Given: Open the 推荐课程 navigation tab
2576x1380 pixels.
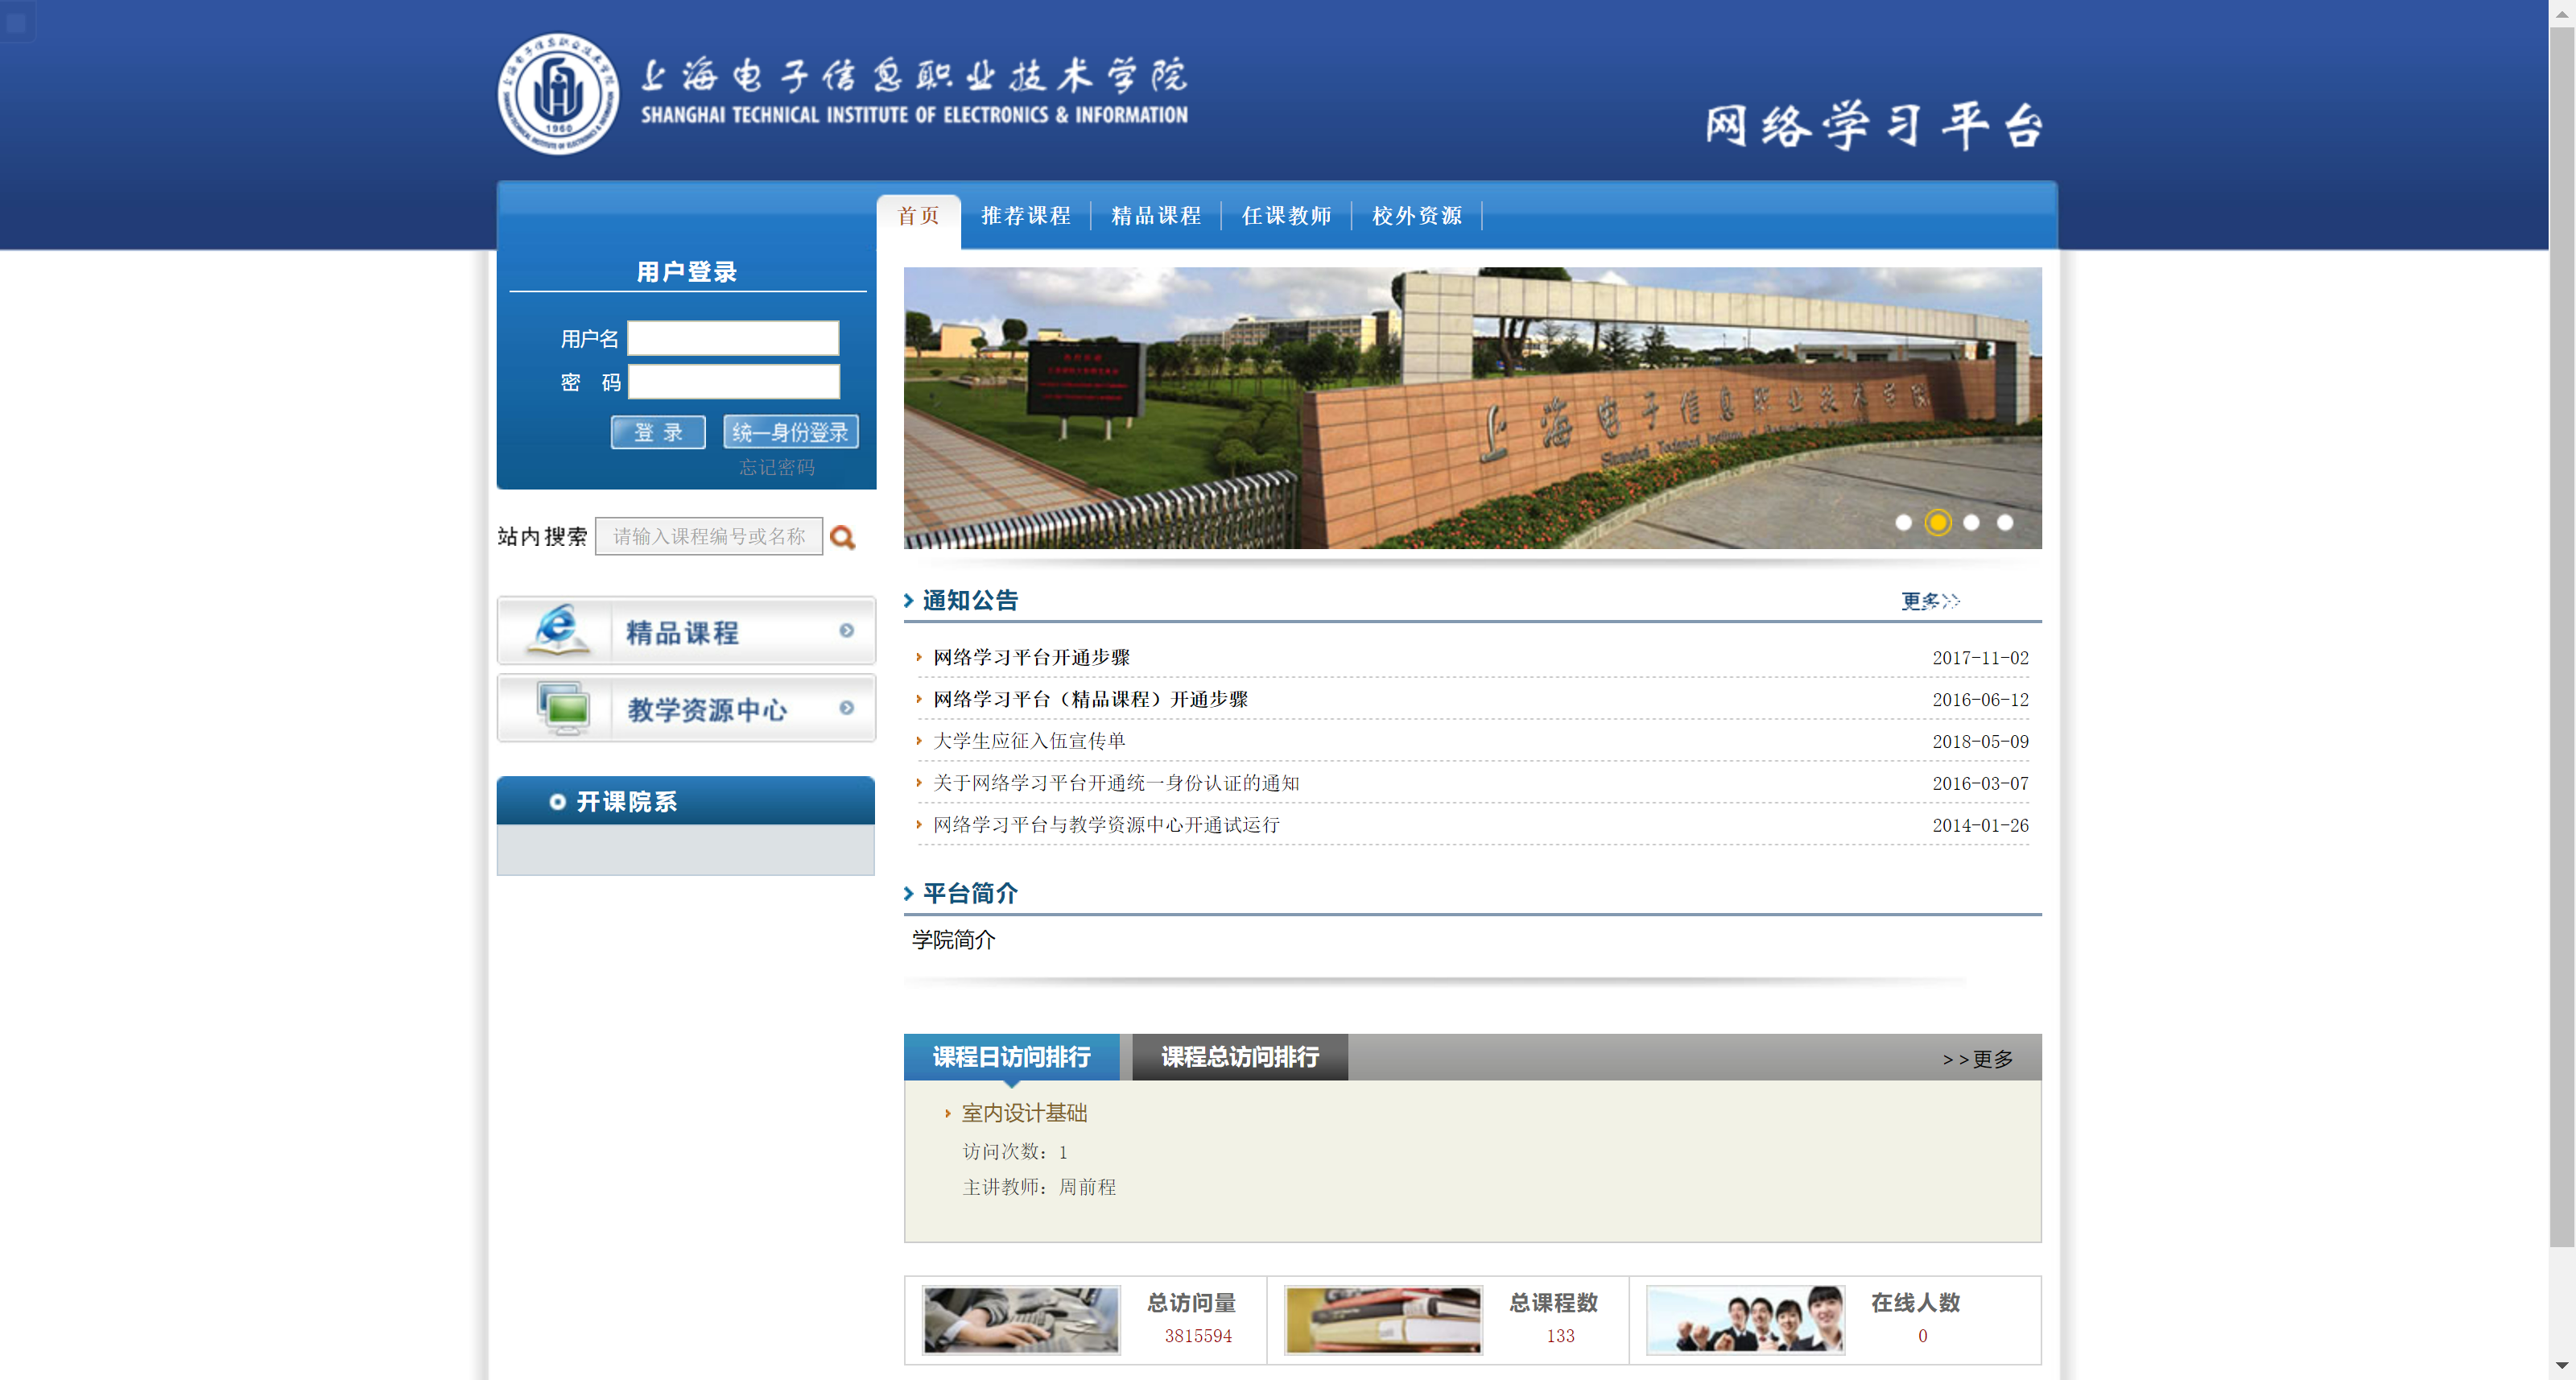Looking at the screenshot, I should 1025,216.
